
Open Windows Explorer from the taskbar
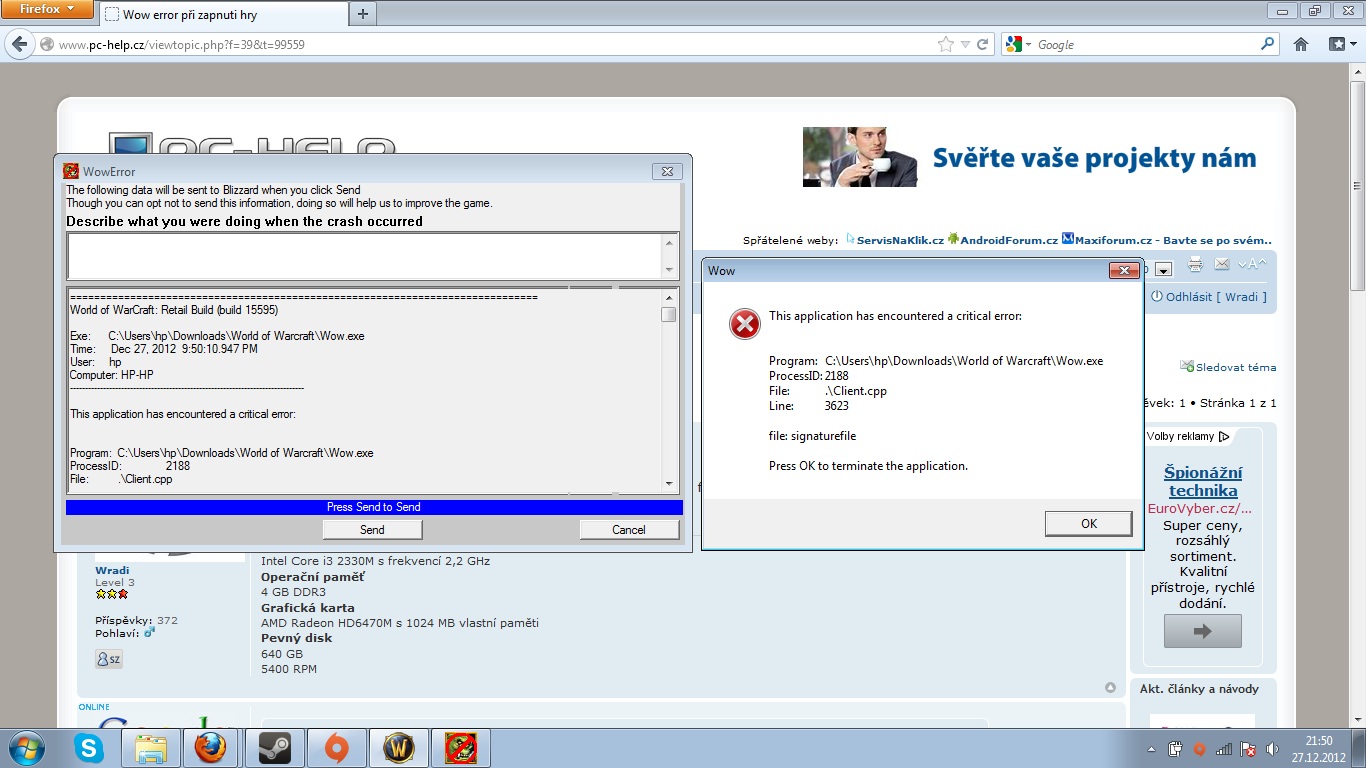pyautogui.click(x=152, y=748)
